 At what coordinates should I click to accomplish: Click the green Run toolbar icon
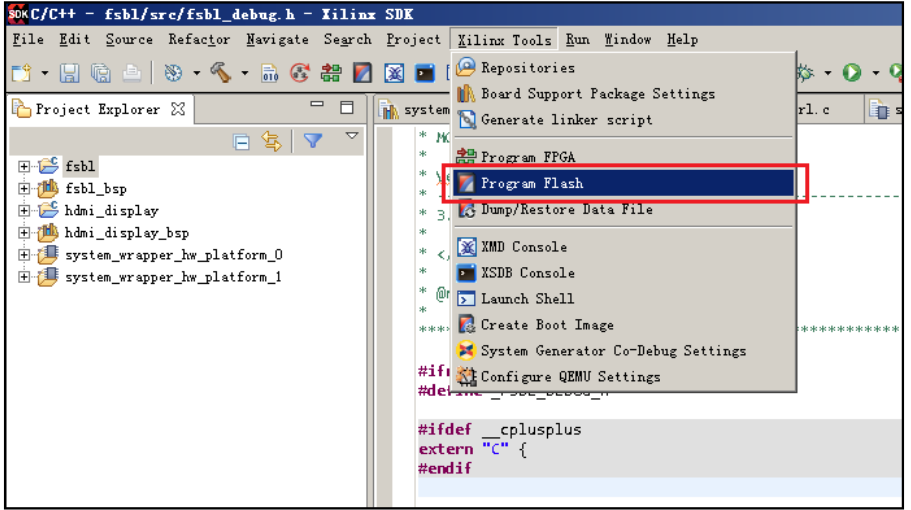(852, 73)
